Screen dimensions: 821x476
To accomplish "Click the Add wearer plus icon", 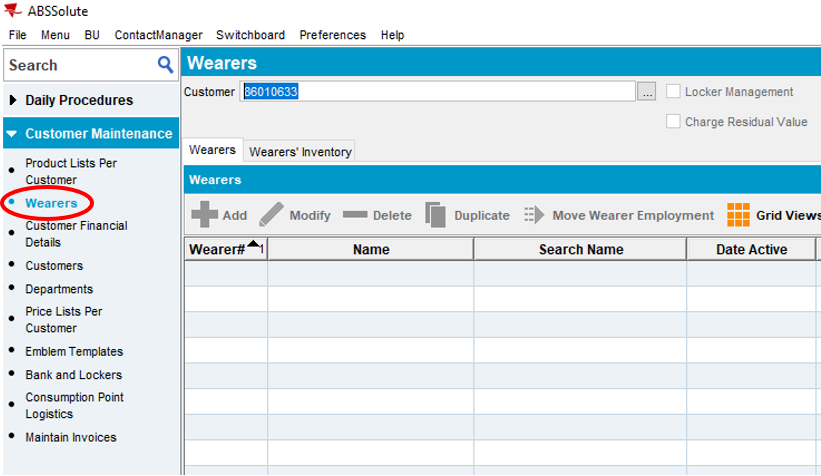I will pyautogui.click(x=204, y=215).
